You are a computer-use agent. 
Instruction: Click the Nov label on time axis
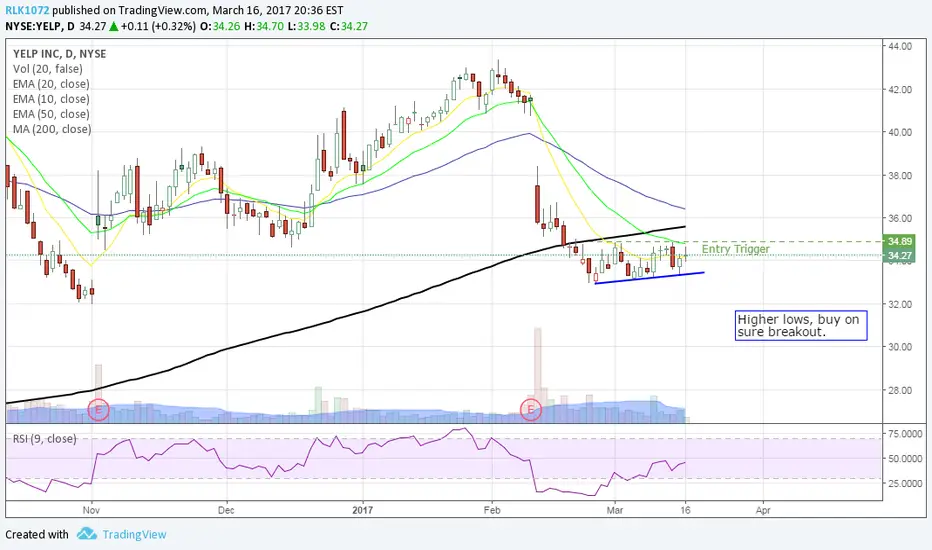[x=91, y=510]
